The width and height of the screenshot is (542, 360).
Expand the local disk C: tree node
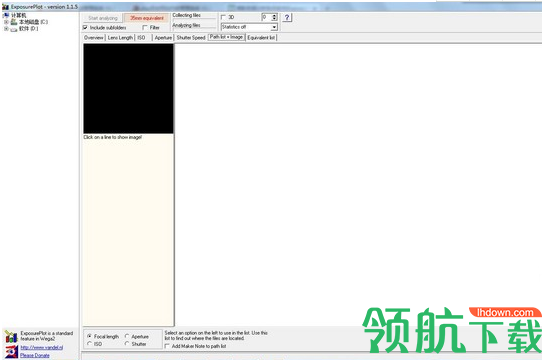click(6, 22)
